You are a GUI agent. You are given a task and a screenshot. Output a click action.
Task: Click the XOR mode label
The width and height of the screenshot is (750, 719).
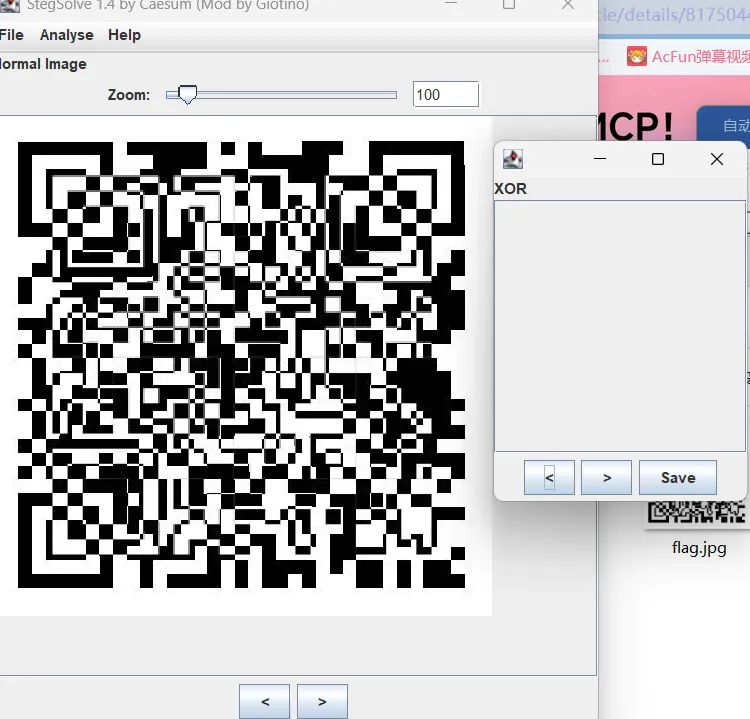click(510, 188)
